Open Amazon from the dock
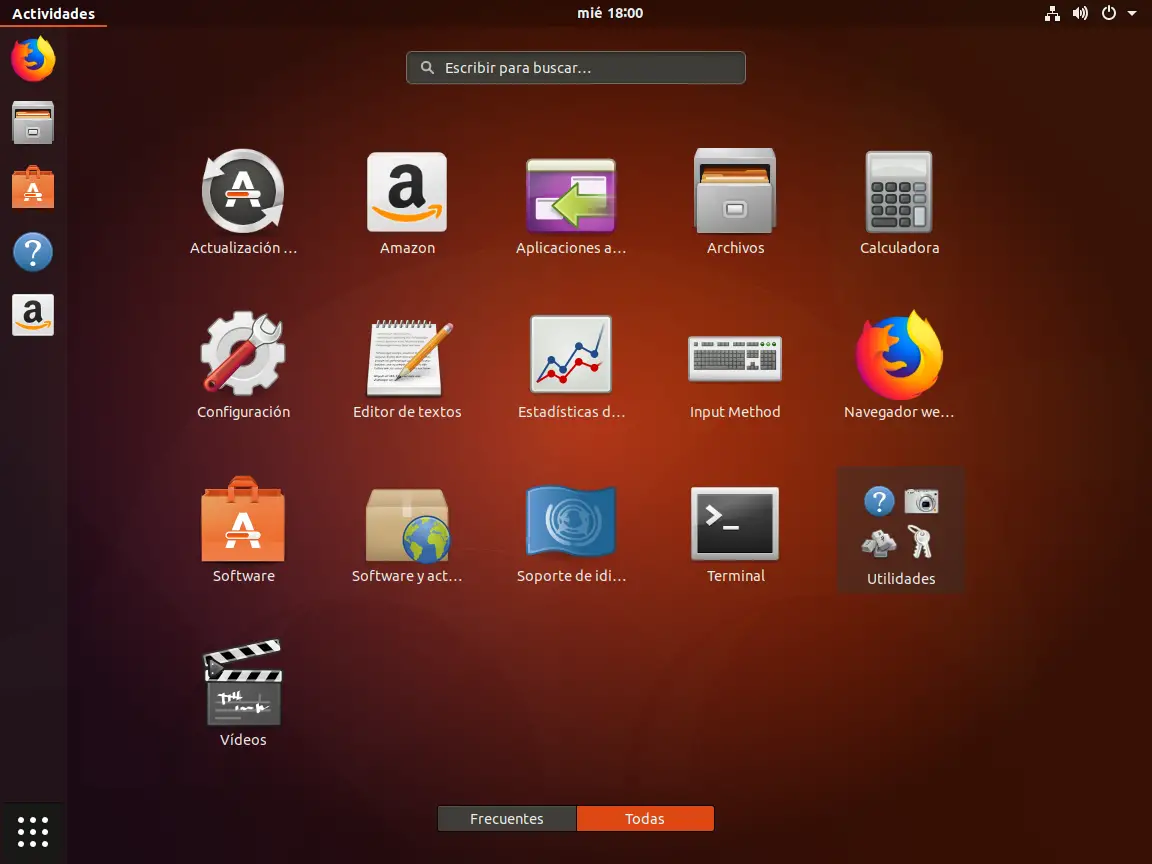 [x=33, y=315]
